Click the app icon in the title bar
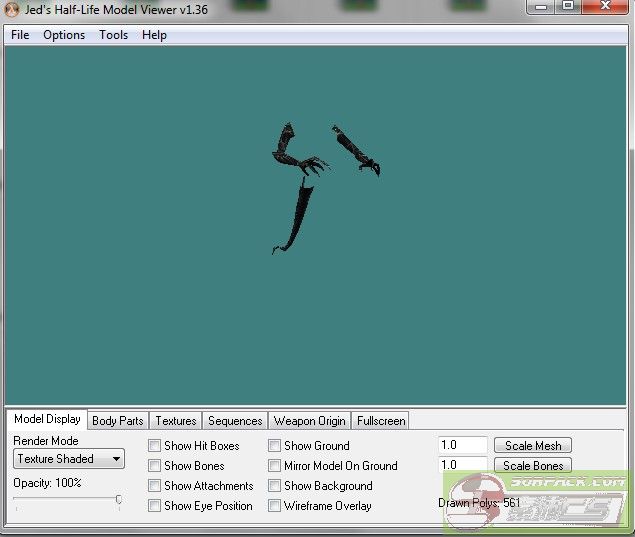Viewport: 635px width, 537px height. pyautogui.click(x=12, y=10)
